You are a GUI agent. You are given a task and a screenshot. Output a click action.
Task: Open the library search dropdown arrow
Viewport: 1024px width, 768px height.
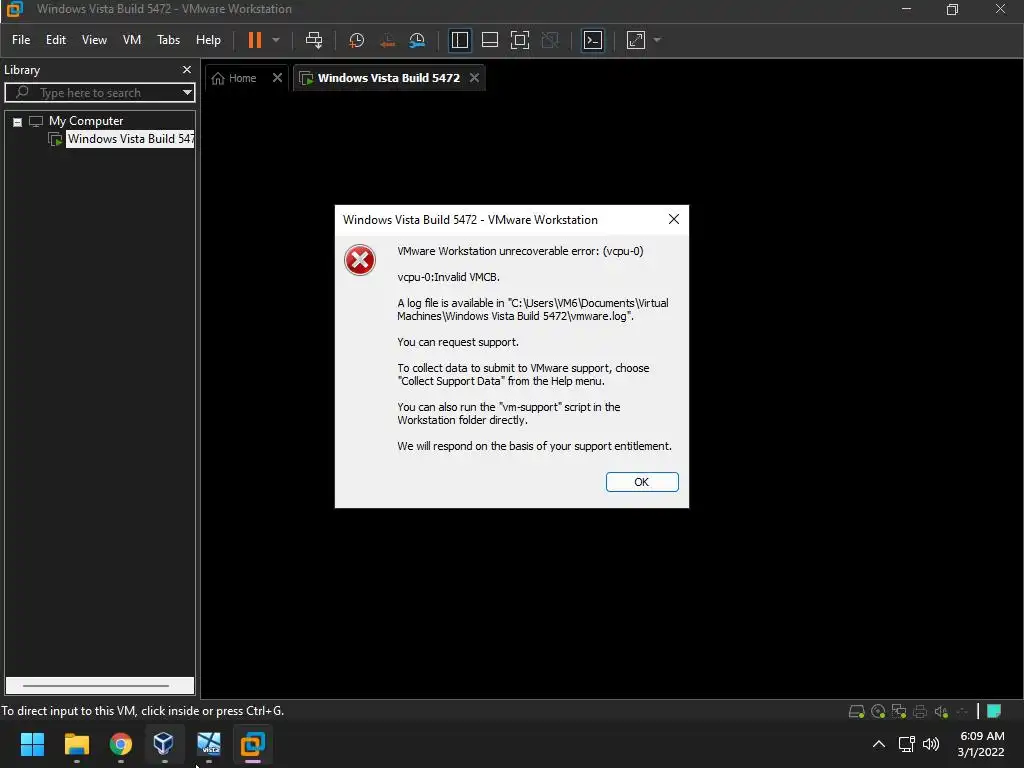(187, 93)
